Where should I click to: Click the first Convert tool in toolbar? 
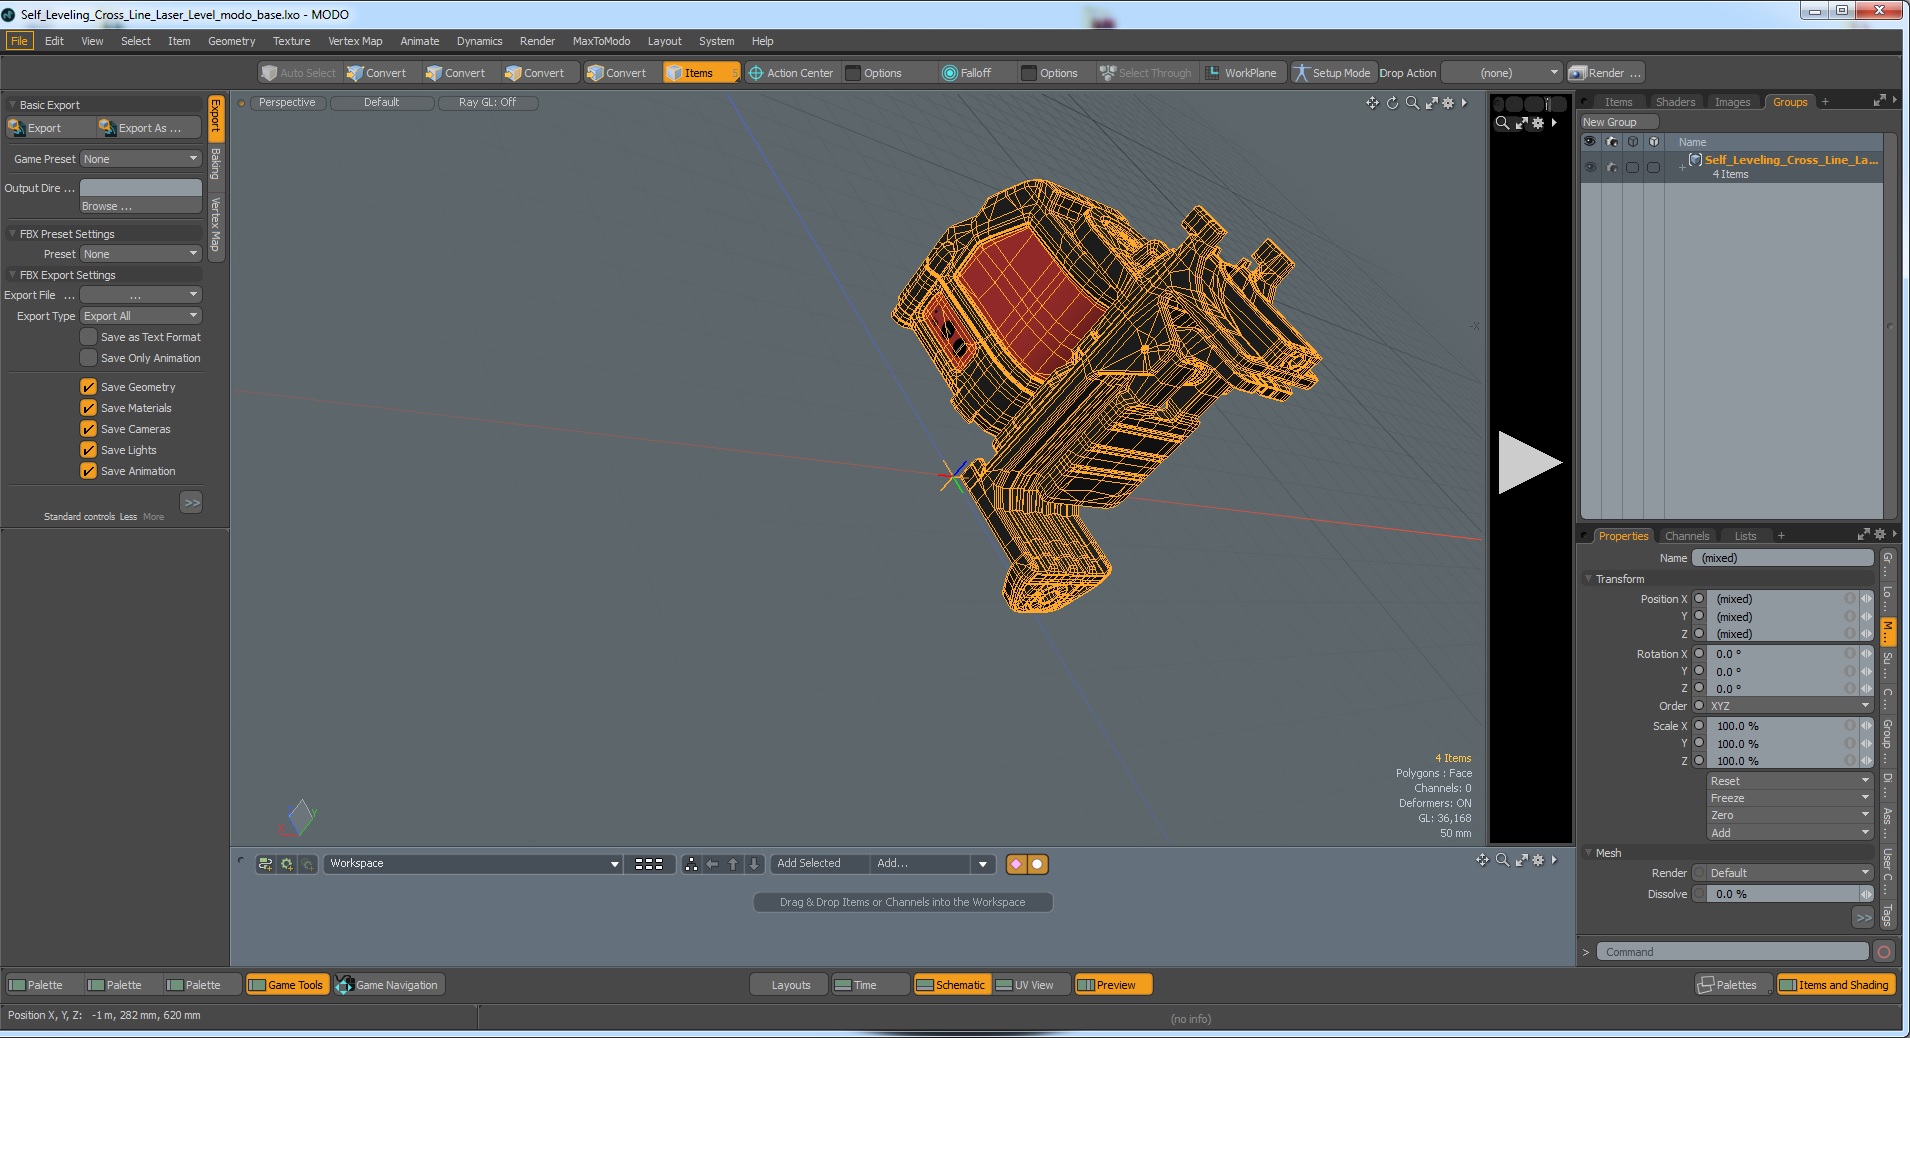click(x=377, y=73)
